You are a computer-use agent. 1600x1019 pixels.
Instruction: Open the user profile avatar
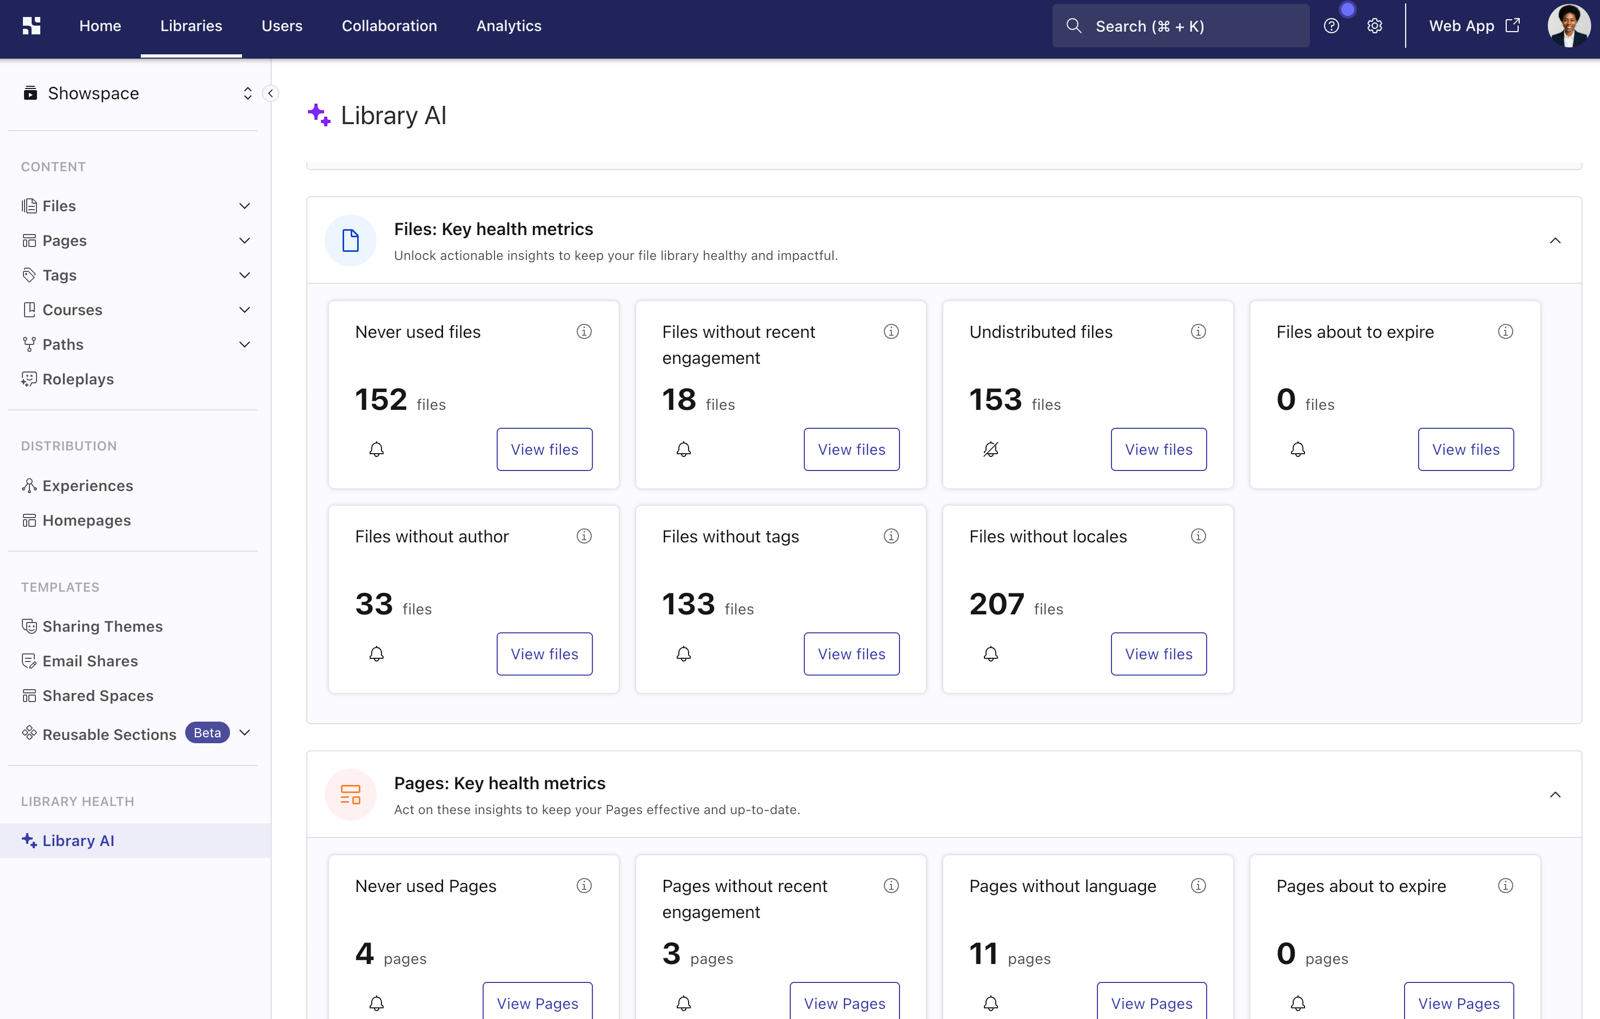tap(1568, 26)
